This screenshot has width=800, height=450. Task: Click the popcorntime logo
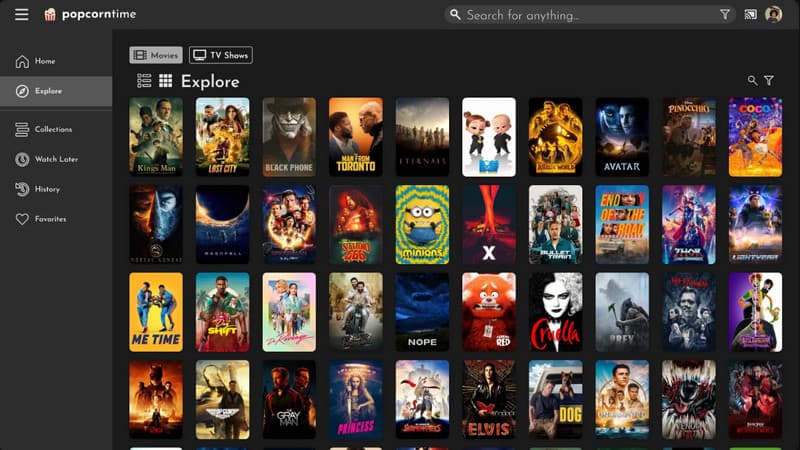click(x=90, y=14)
